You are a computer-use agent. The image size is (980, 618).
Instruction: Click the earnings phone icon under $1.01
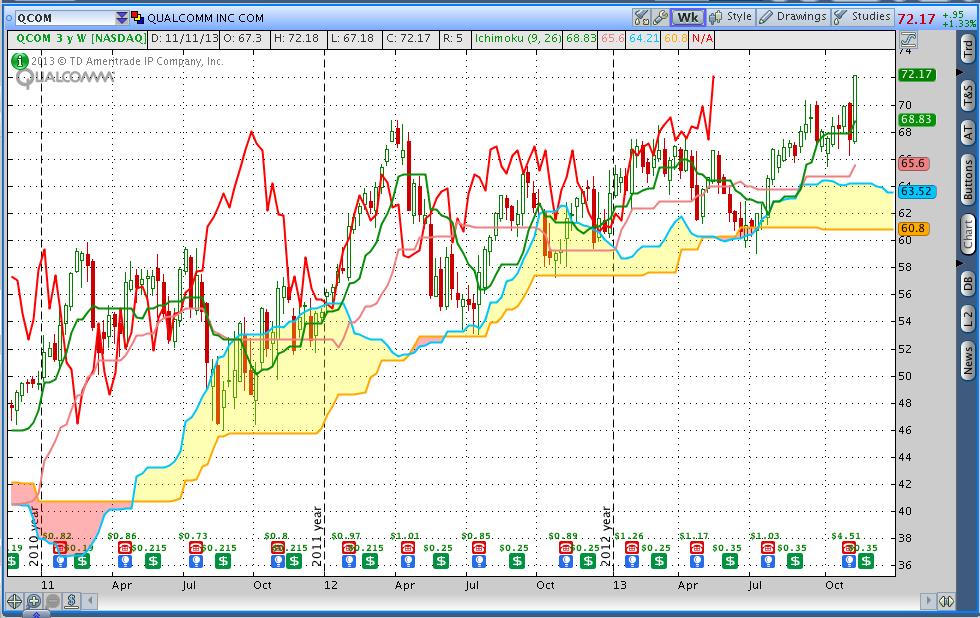pyautogui.click(x=407, y=547)
